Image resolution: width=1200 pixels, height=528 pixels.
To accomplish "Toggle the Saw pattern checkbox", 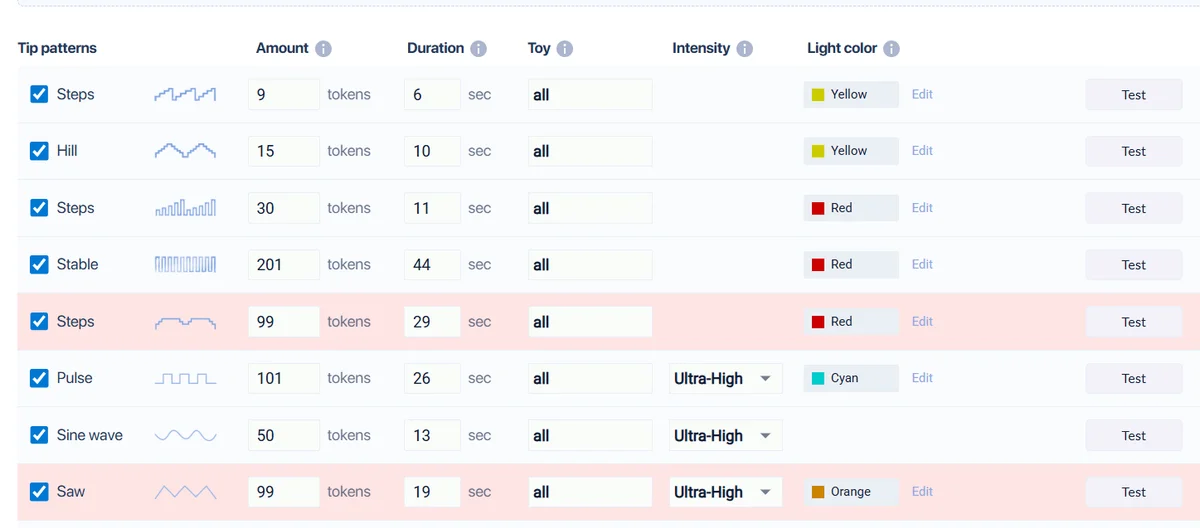I will coord(39,492).
